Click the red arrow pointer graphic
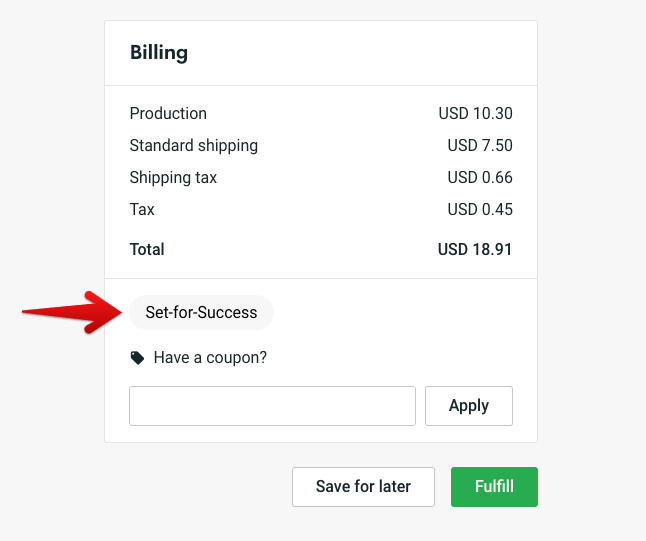Image resolution: width=646 pixels, height=541 pixels. tap(75, 312)
